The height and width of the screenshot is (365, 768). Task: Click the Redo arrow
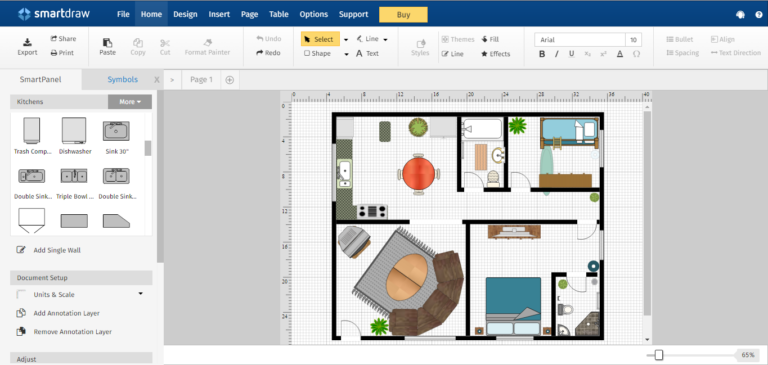(260, 53)
